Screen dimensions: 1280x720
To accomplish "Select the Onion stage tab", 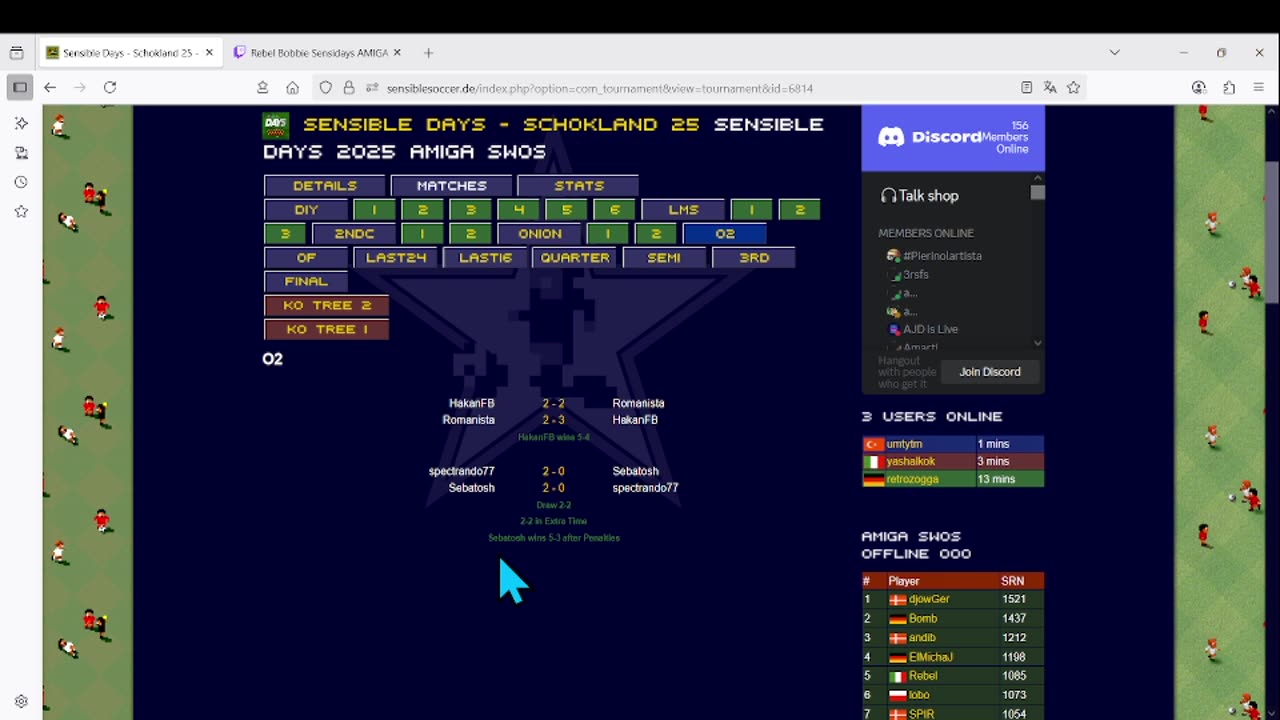I will point(540,234).
